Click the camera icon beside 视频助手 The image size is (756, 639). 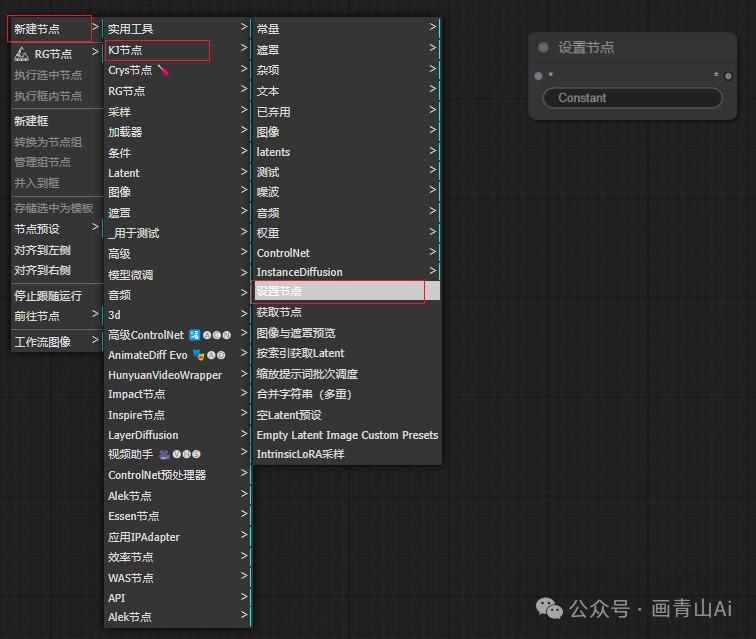[x=164, y=454]
